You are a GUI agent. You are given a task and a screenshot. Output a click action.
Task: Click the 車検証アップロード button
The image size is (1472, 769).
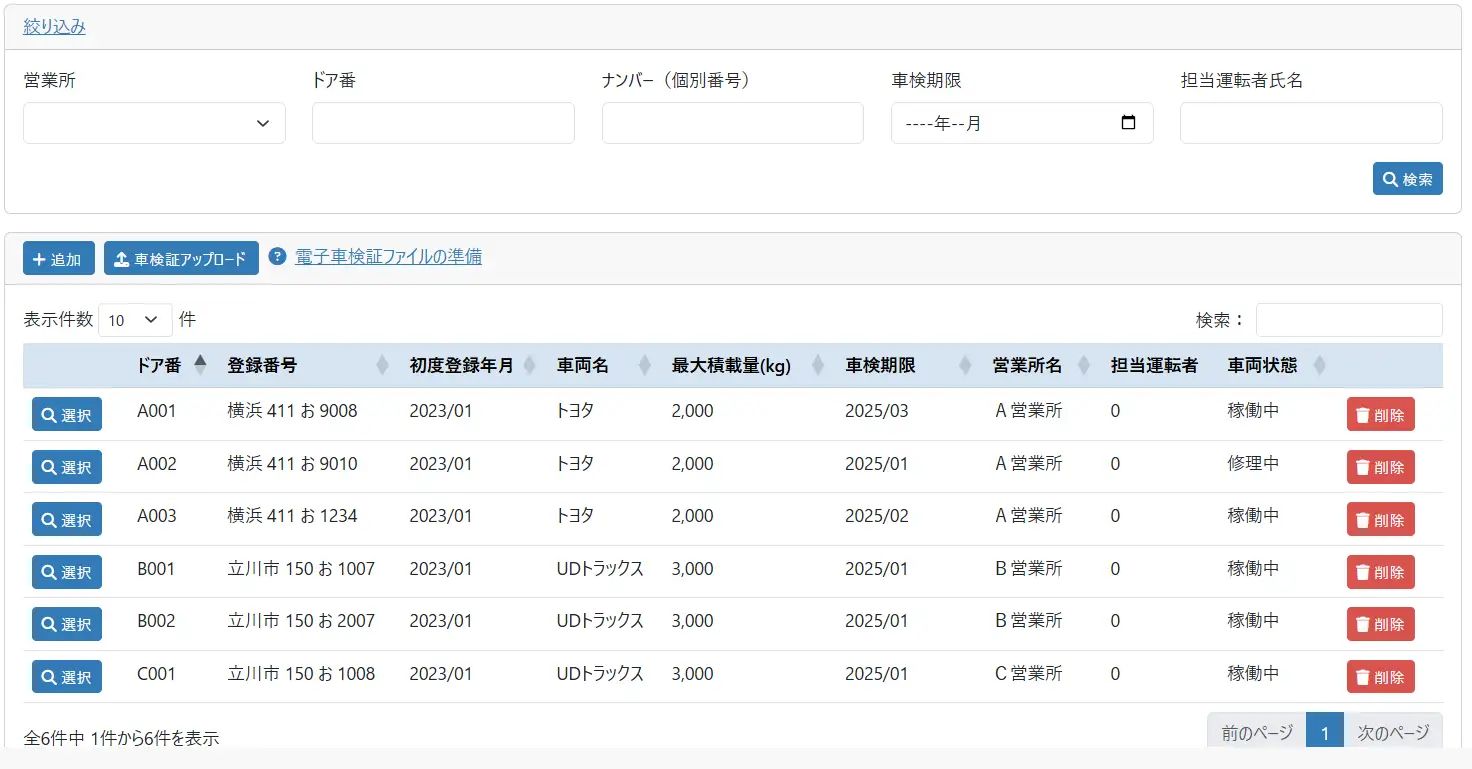coord(181,259)
